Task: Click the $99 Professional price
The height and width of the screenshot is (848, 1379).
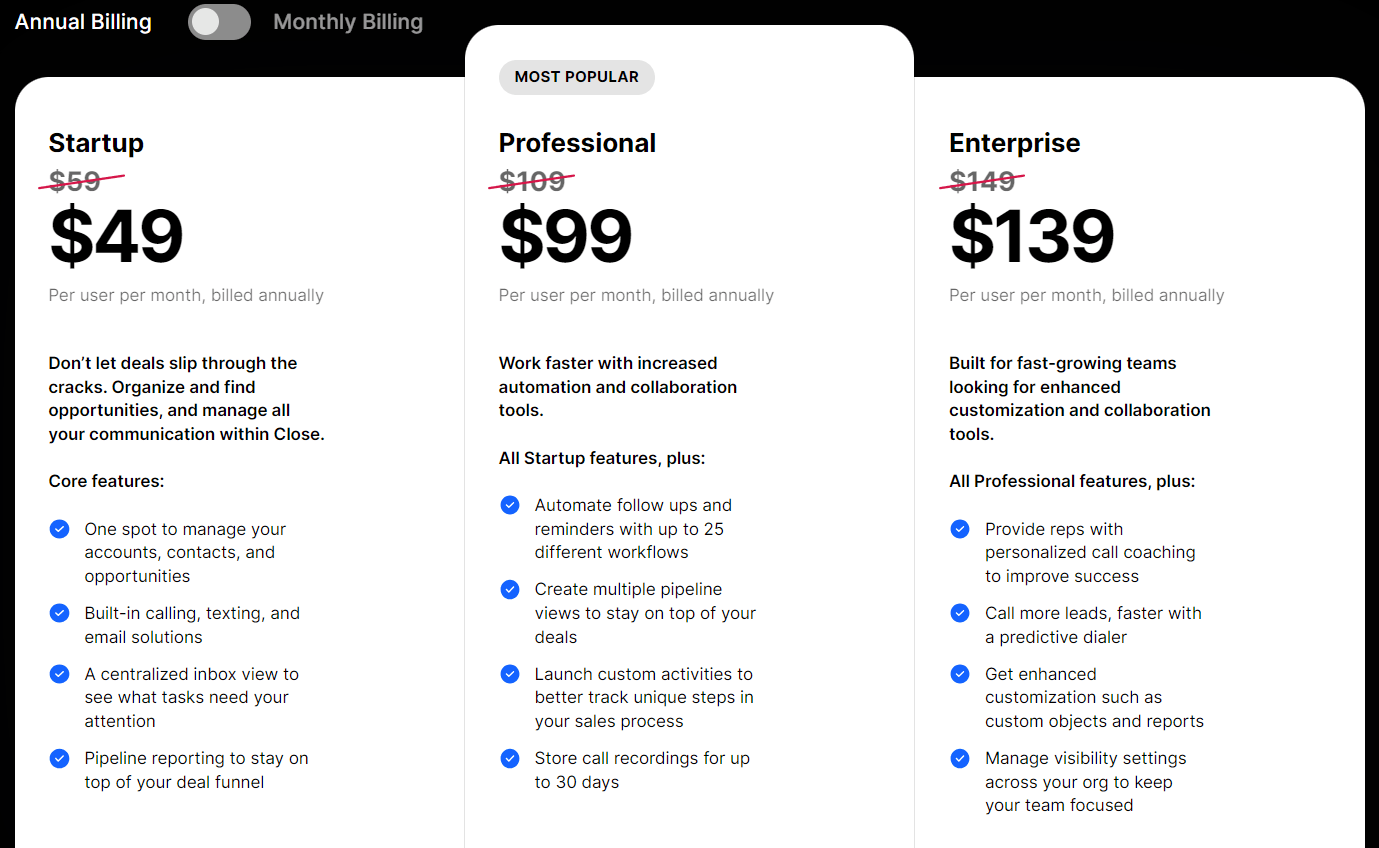Action: tap(566, 238)
